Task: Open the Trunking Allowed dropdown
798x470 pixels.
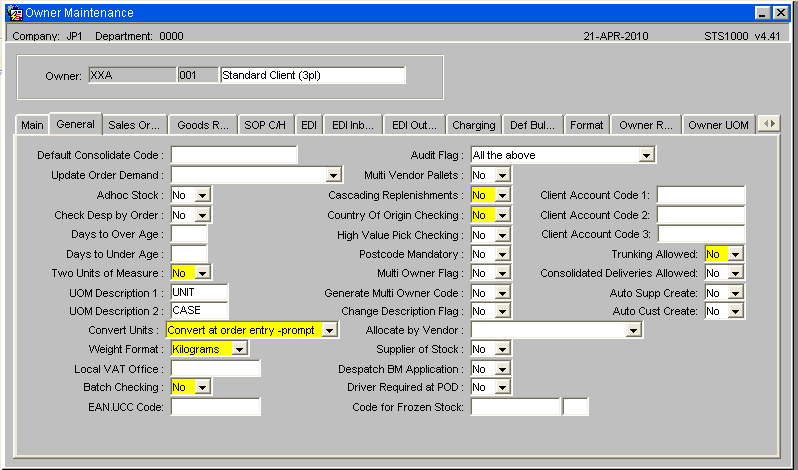Action: click(736, 254)
